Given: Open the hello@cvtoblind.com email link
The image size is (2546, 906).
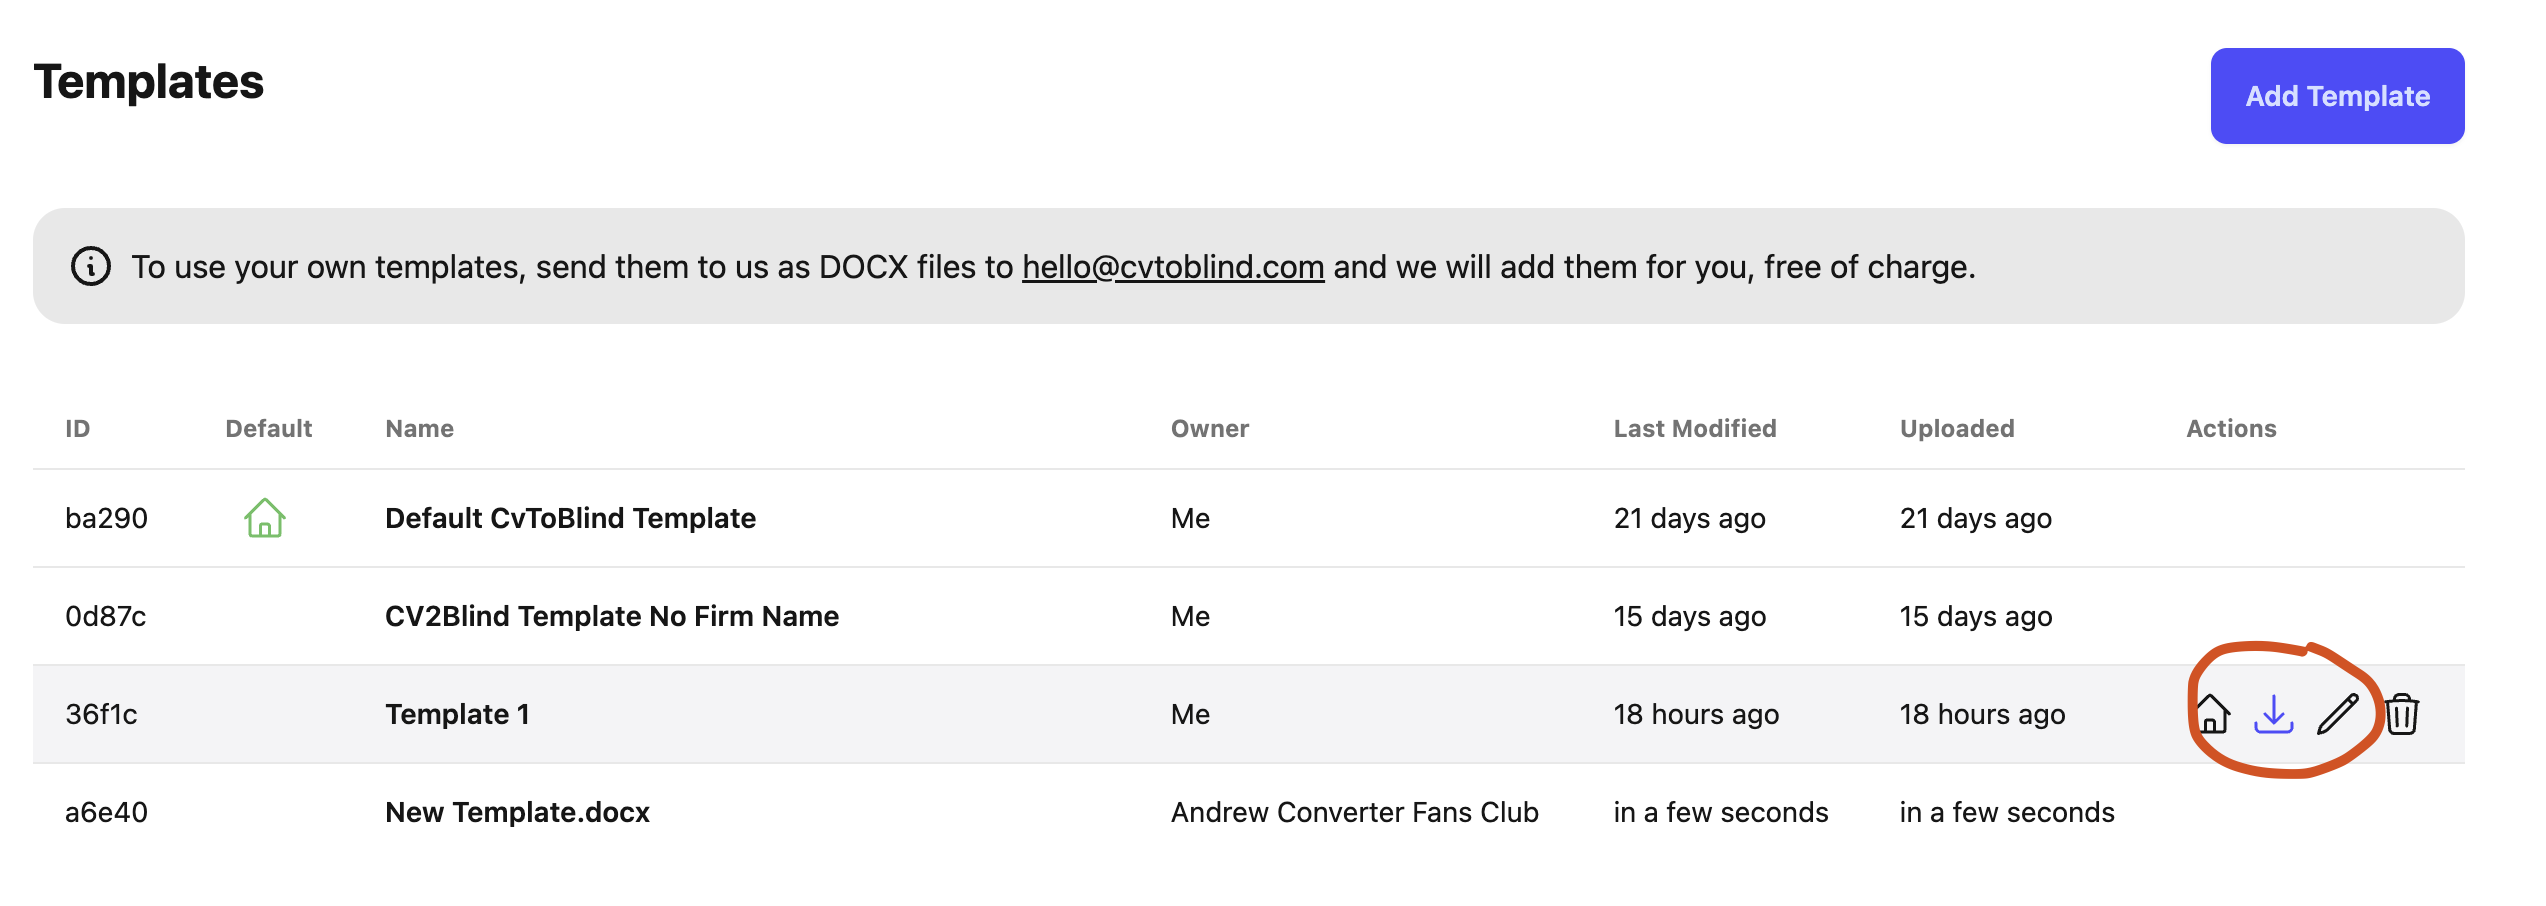Looking at the screenshot, I should pyautogui.click(x=1173, y=267).
